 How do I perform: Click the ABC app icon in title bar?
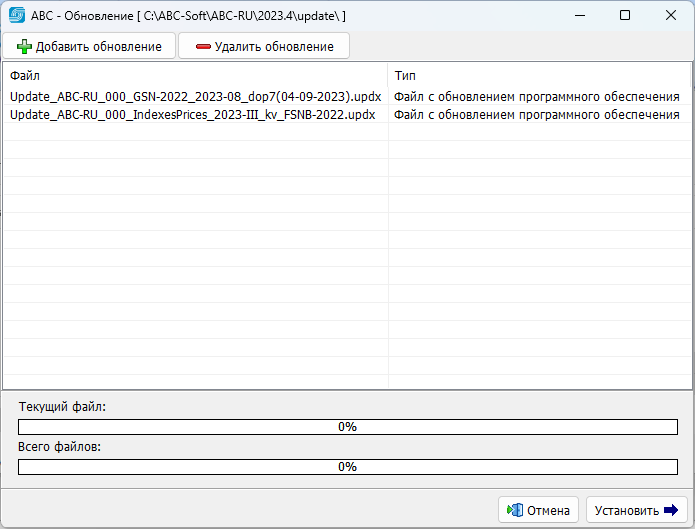point(17,16)
